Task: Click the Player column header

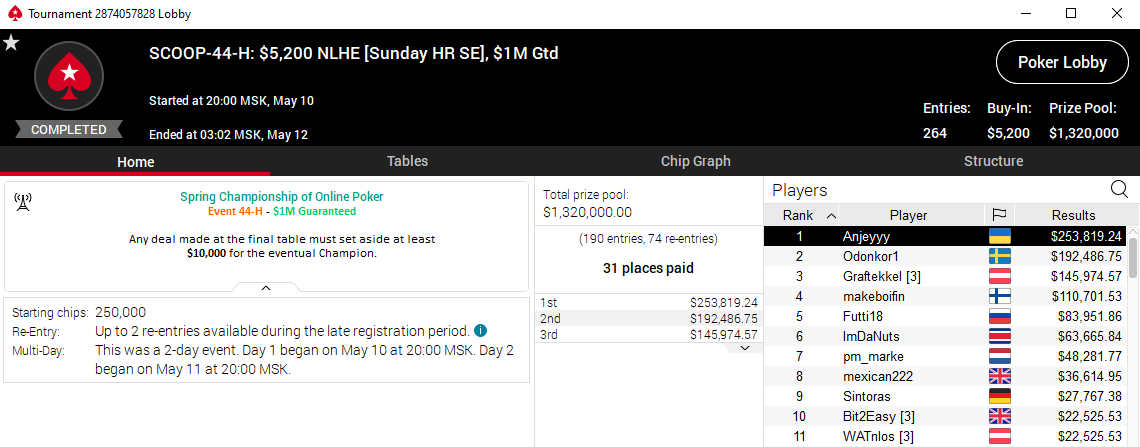Action: (x=908, y=215)
